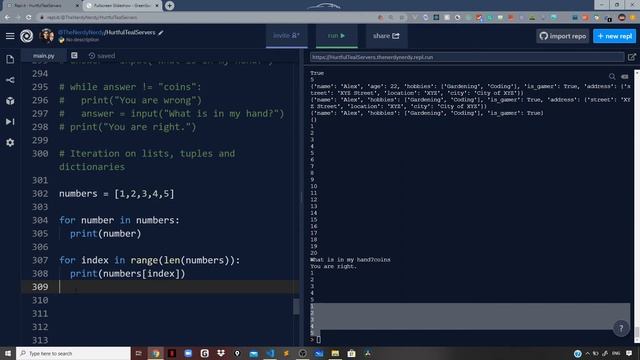Click the editor vertical scrollbar thumb
640x360 pixels.
[x=296, y=307]
